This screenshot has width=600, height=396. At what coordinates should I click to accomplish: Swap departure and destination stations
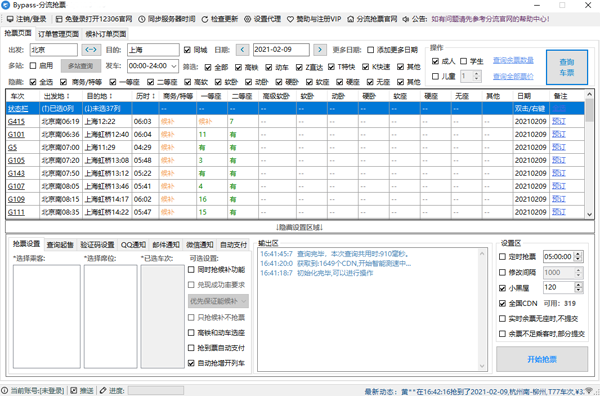point(91,50)
